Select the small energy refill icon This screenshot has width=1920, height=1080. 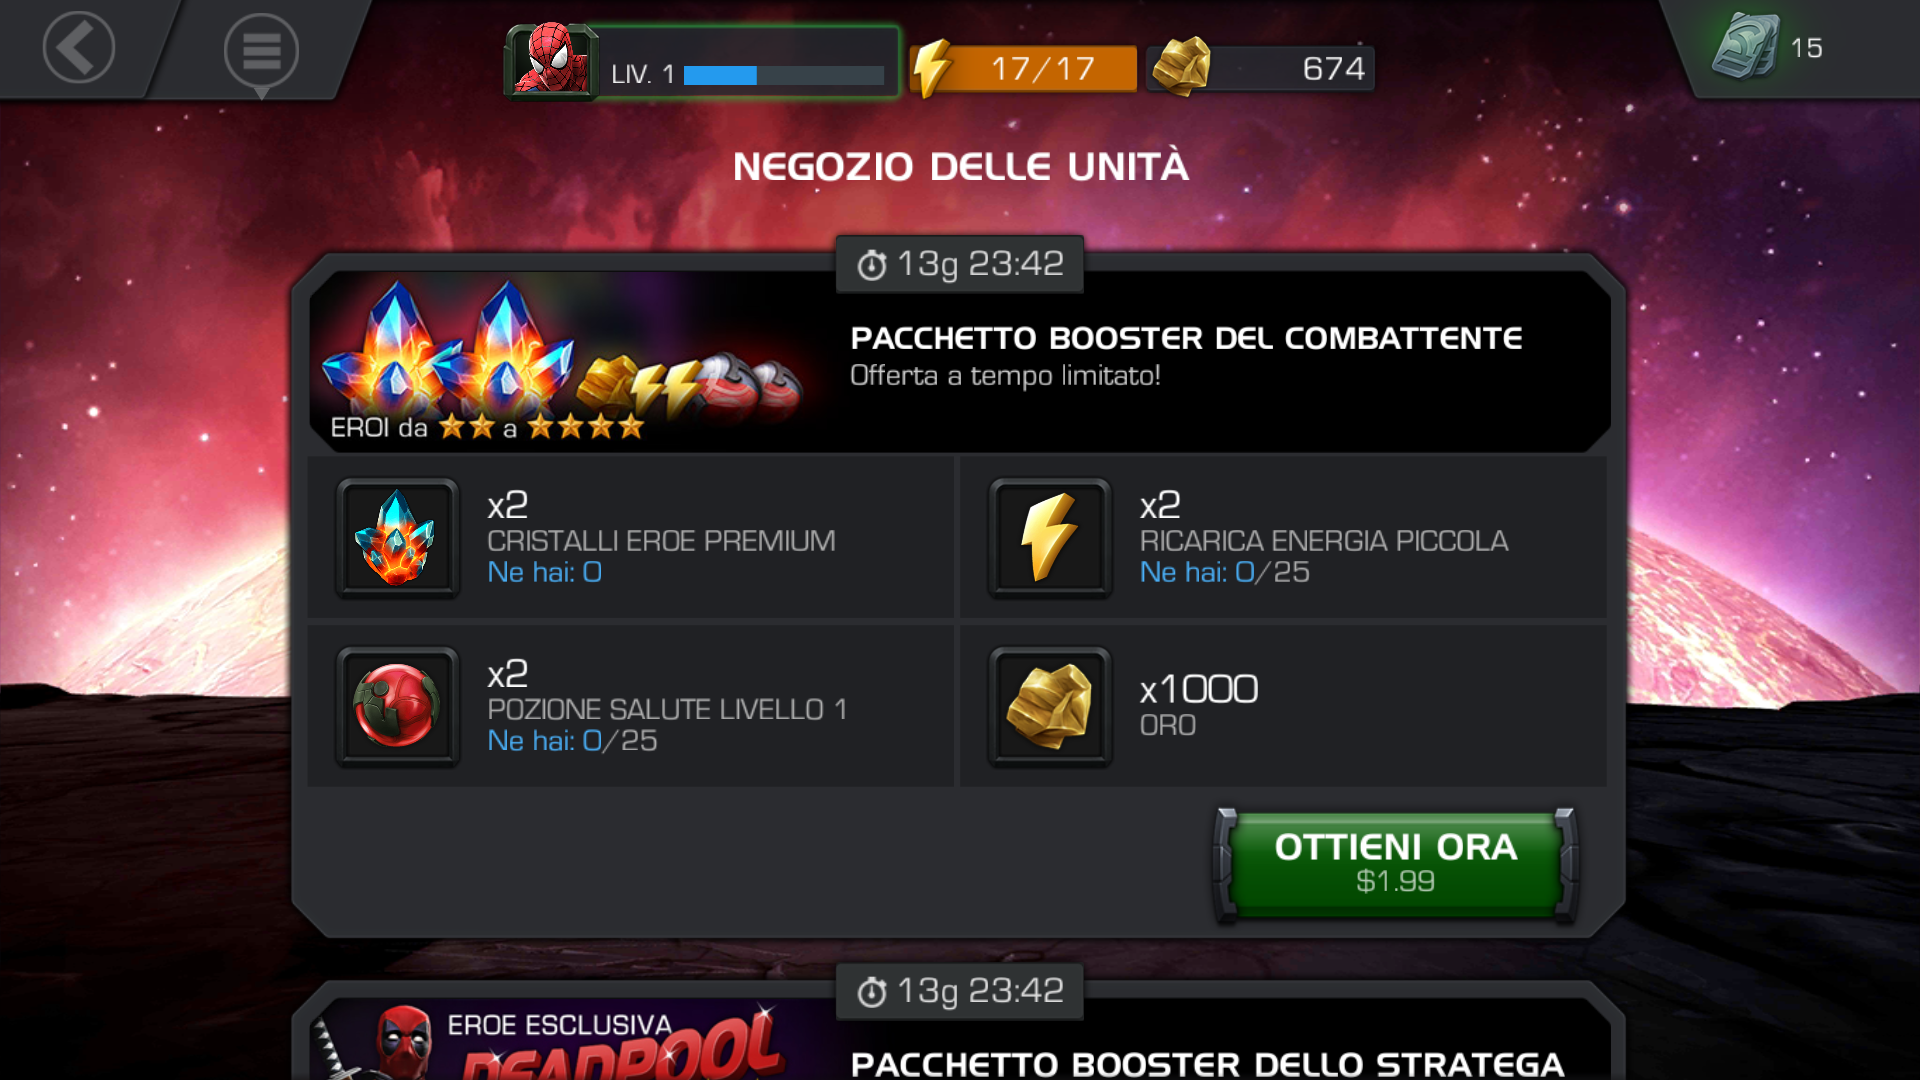pos(1049,538)
